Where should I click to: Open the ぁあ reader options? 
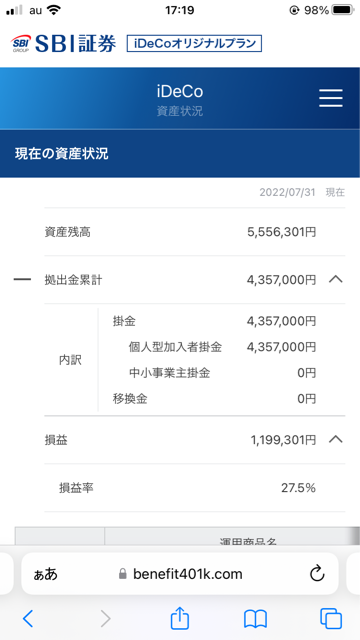point(46,574)
